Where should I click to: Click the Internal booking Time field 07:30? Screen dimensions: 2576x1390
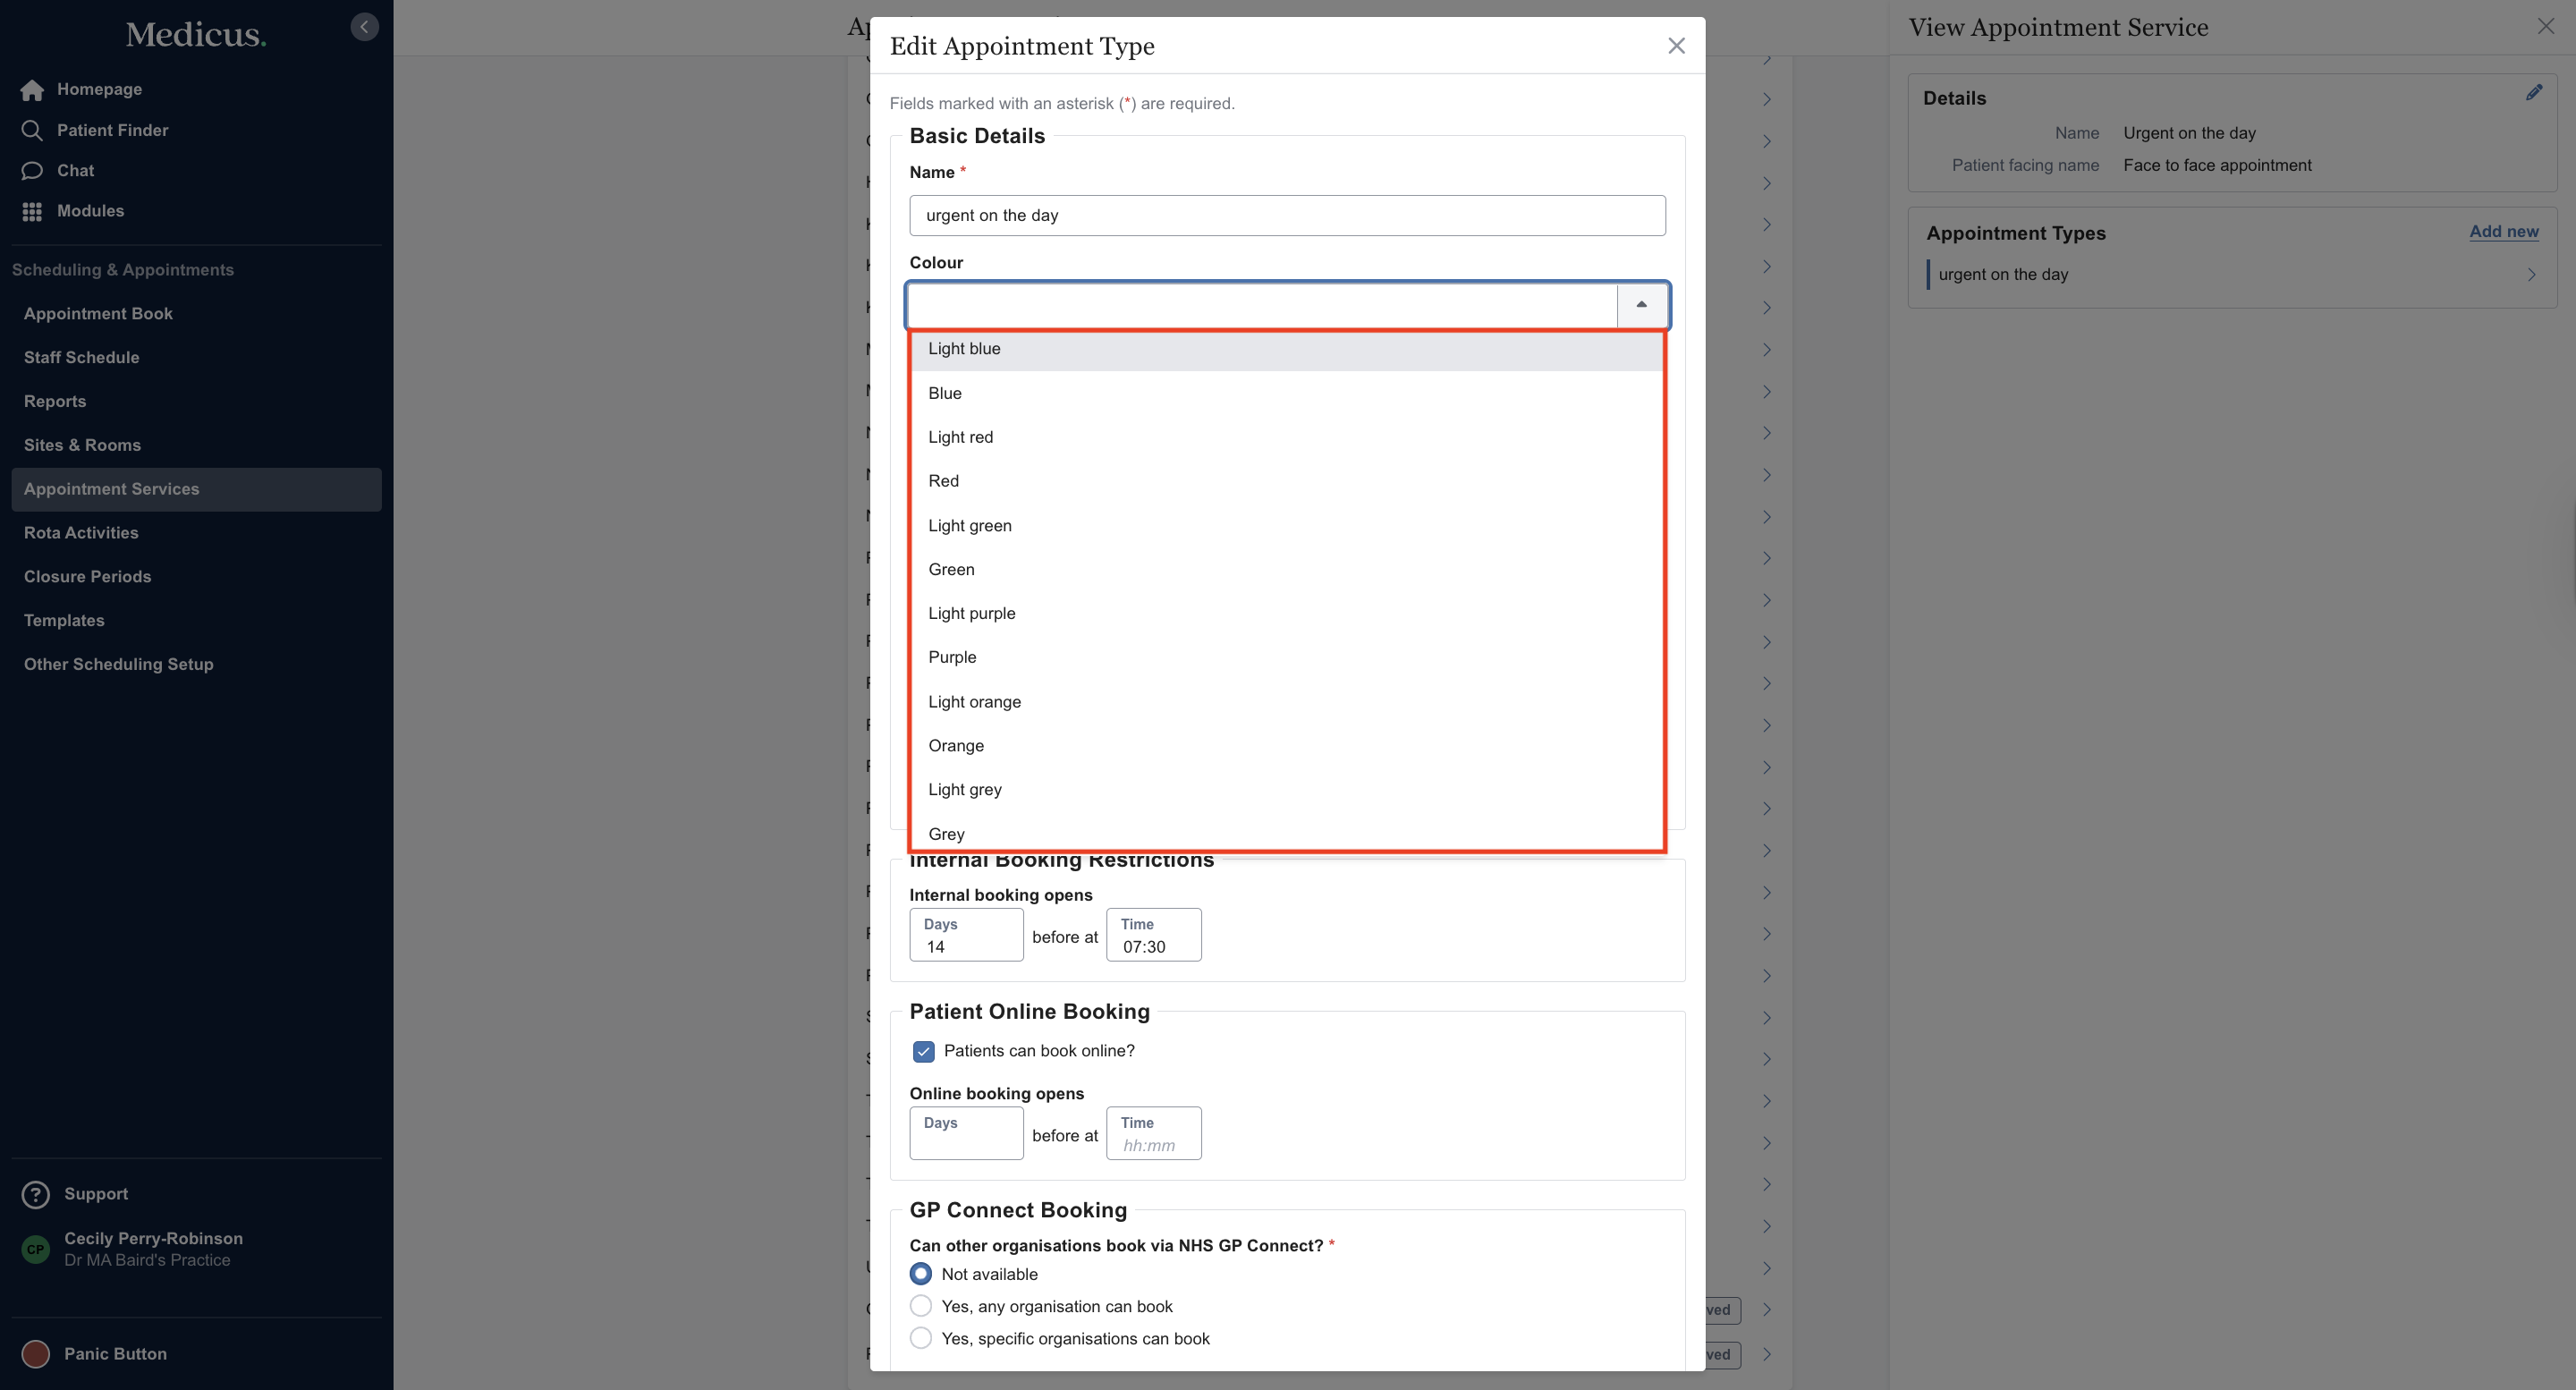coord(1153,935)
